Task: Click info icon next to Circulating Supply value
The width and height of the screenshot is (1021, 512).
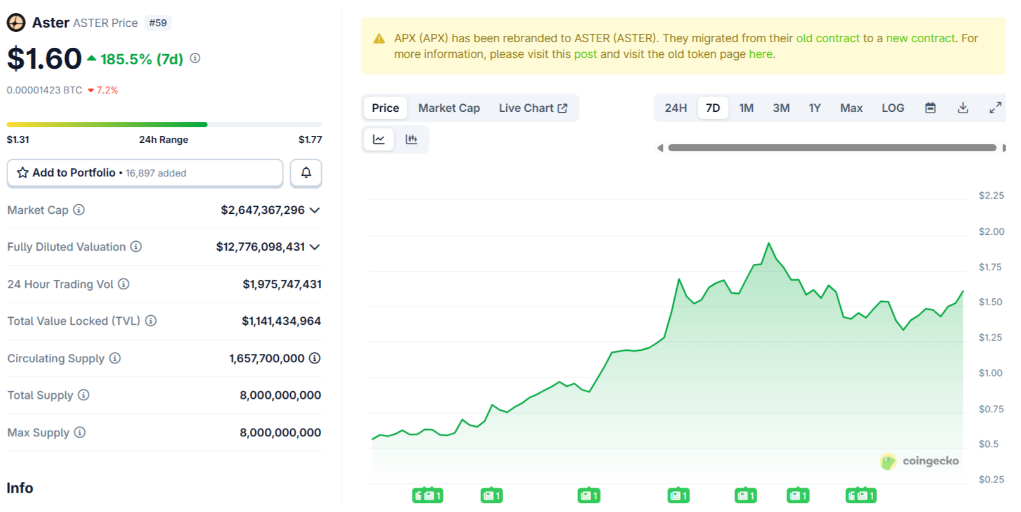Action: (x=315, y=358)
